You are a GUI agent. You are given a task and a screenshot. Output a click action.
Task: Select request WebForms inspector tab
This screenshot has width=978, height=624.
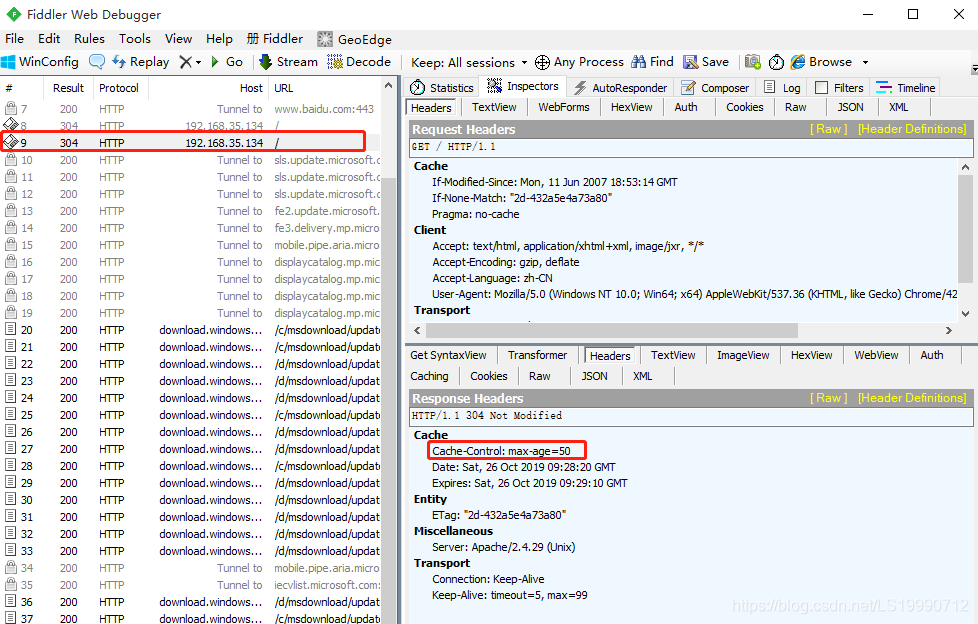tap(564, 107)
